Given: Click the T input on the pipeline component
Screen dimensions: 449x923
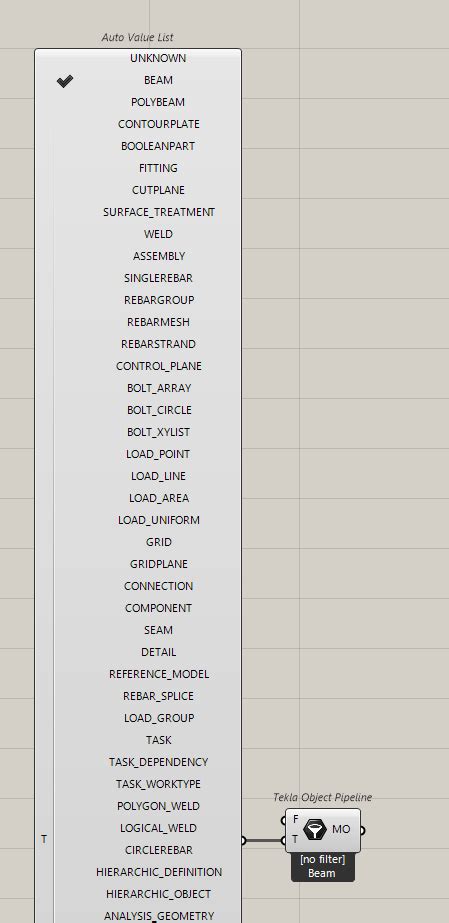Looking at the screenshot, I should click(x=295, y=839).
